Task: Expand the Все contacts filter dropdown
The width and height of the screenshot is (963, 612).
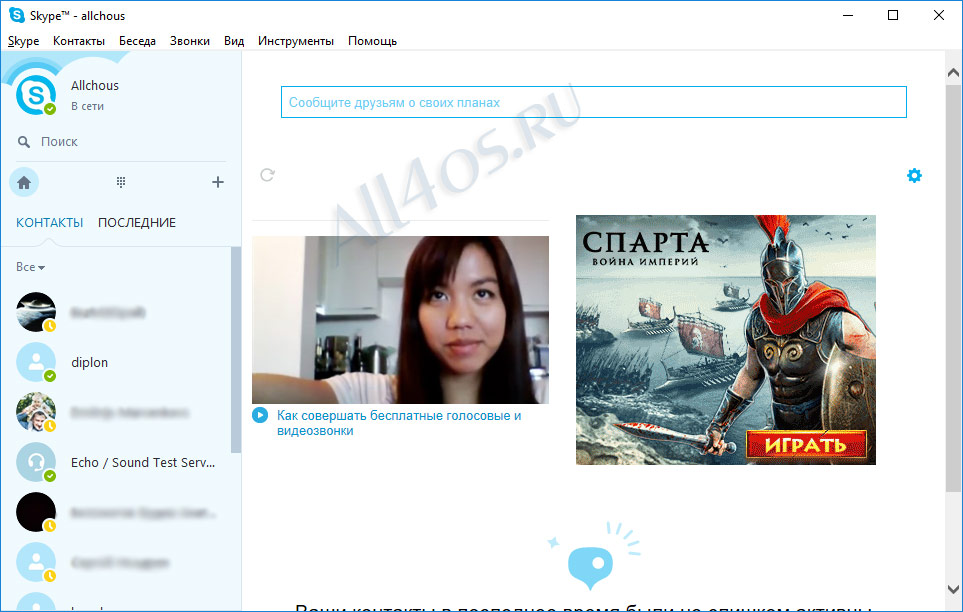Action: [30, 267]
